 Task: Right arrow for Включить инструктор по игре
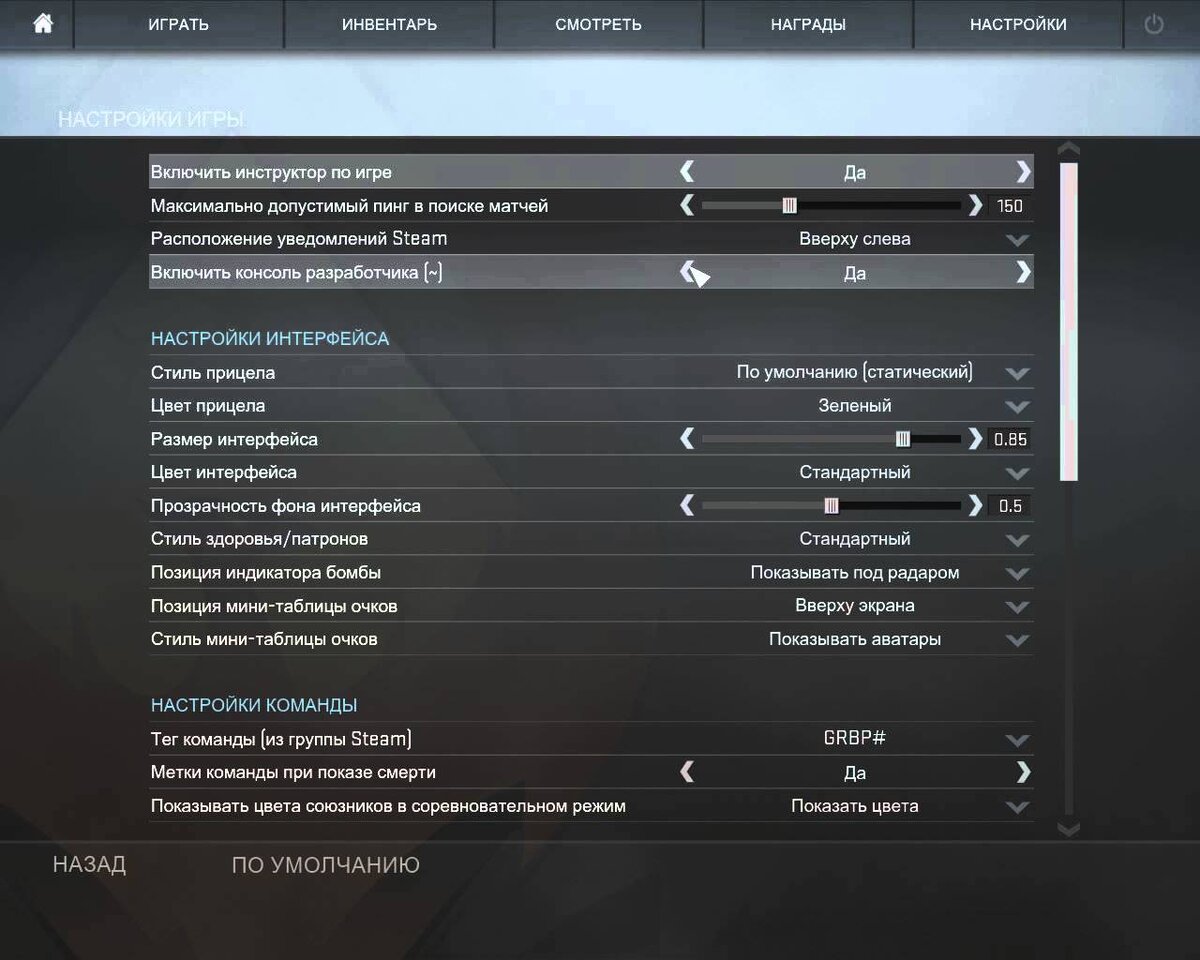pyautogui.click(x=1022, y=172)
